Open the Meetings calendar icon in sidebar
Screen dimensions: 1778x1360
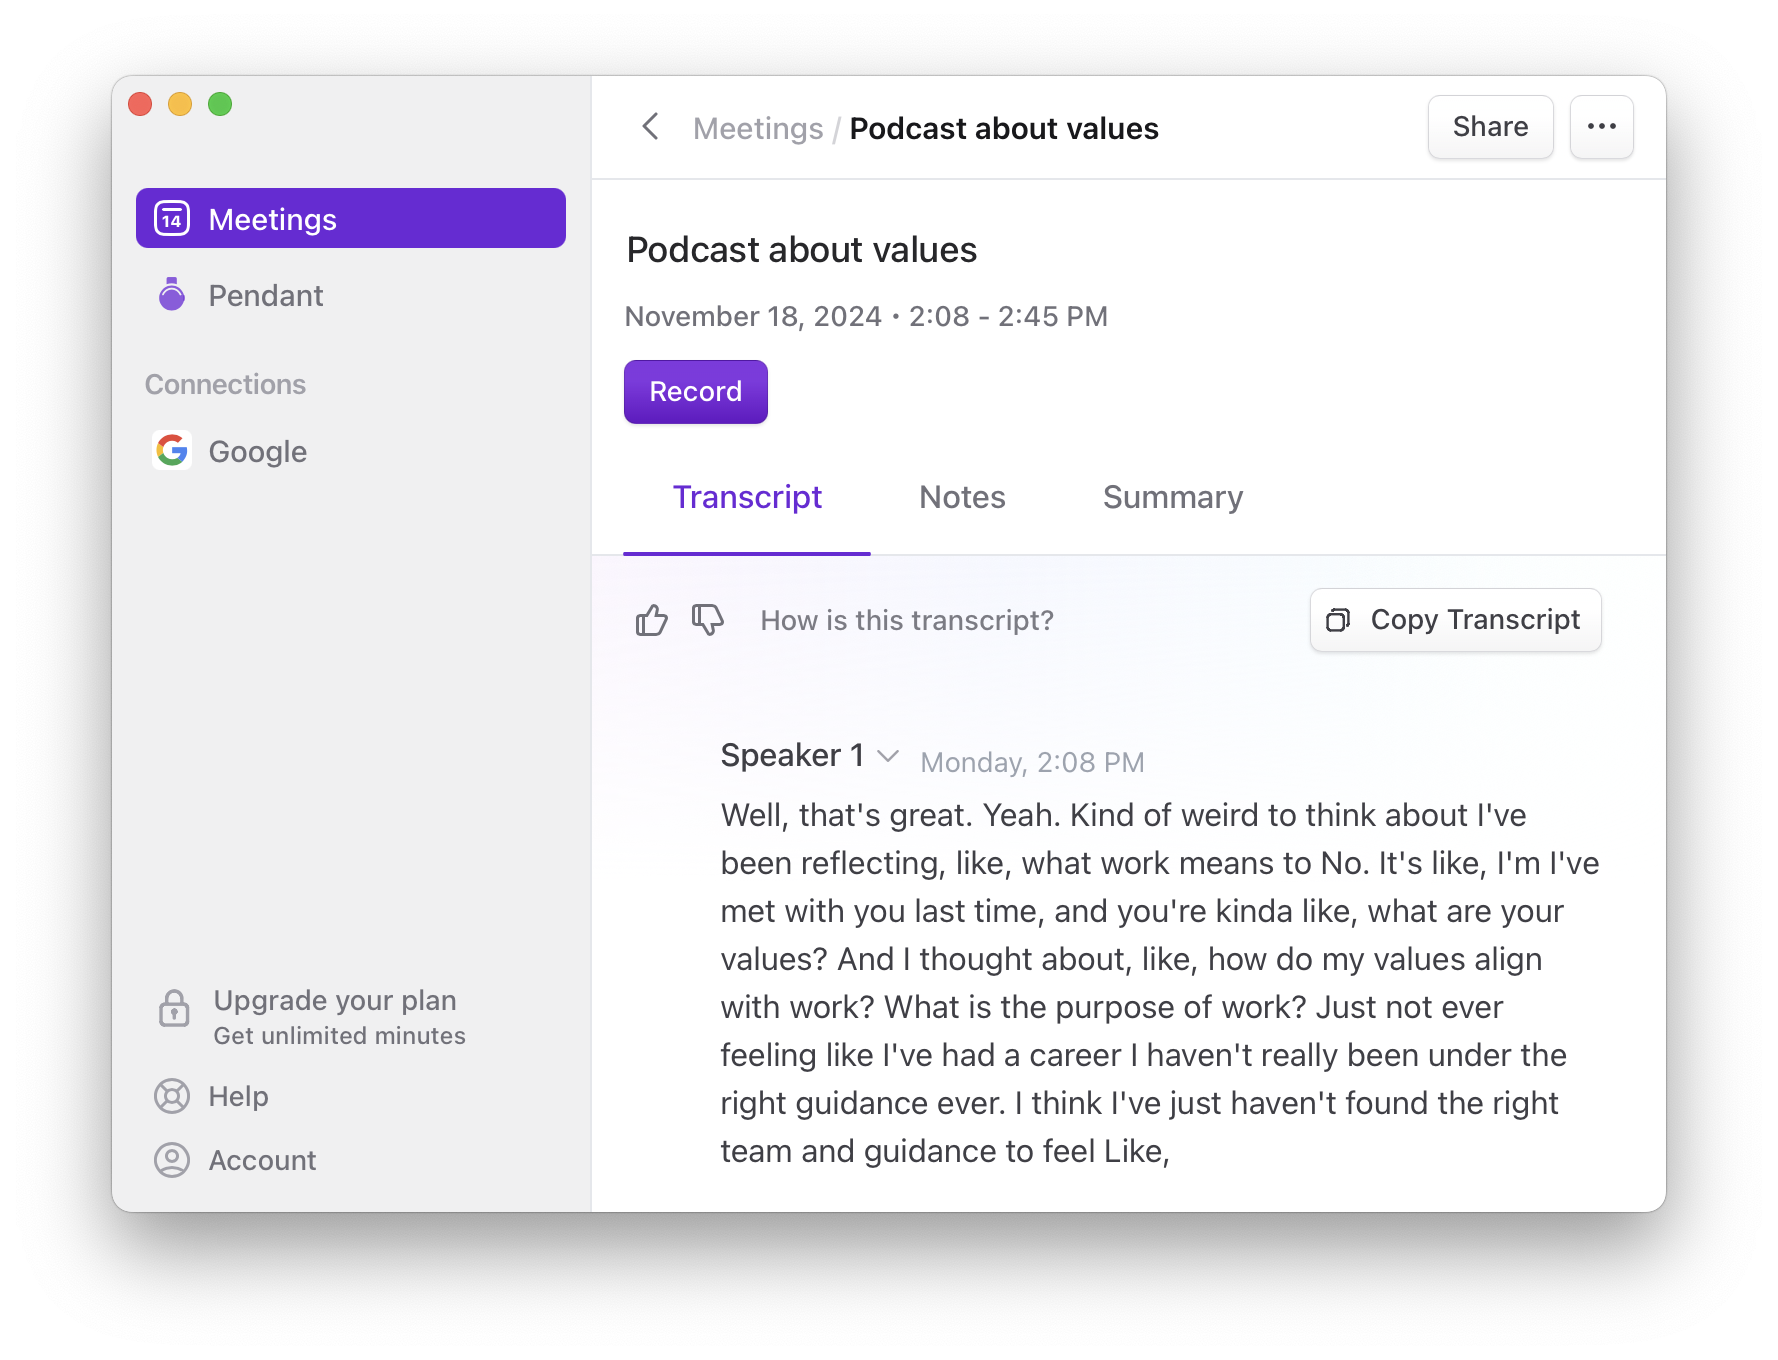coord(172,218)
